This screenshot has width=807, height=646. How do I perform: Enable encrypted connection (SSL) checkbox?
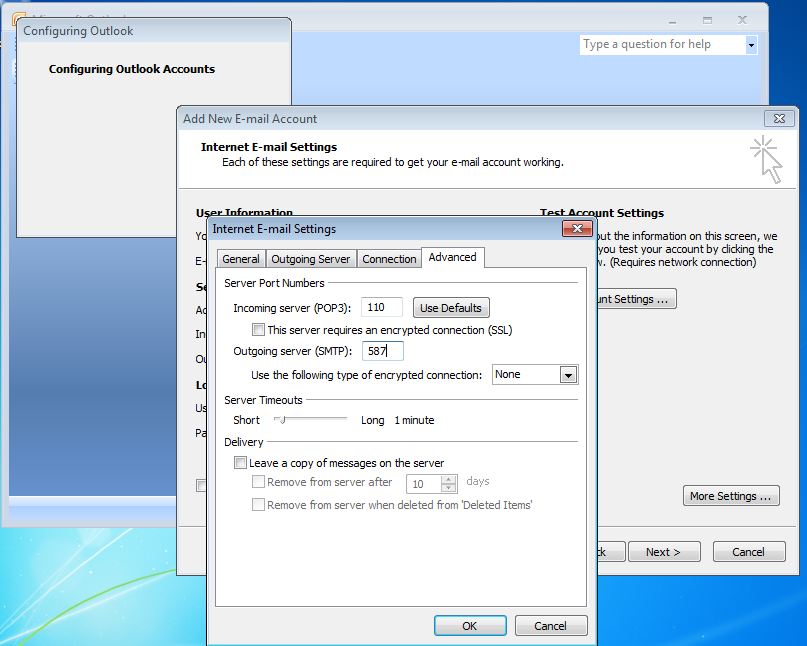[258, 329]
